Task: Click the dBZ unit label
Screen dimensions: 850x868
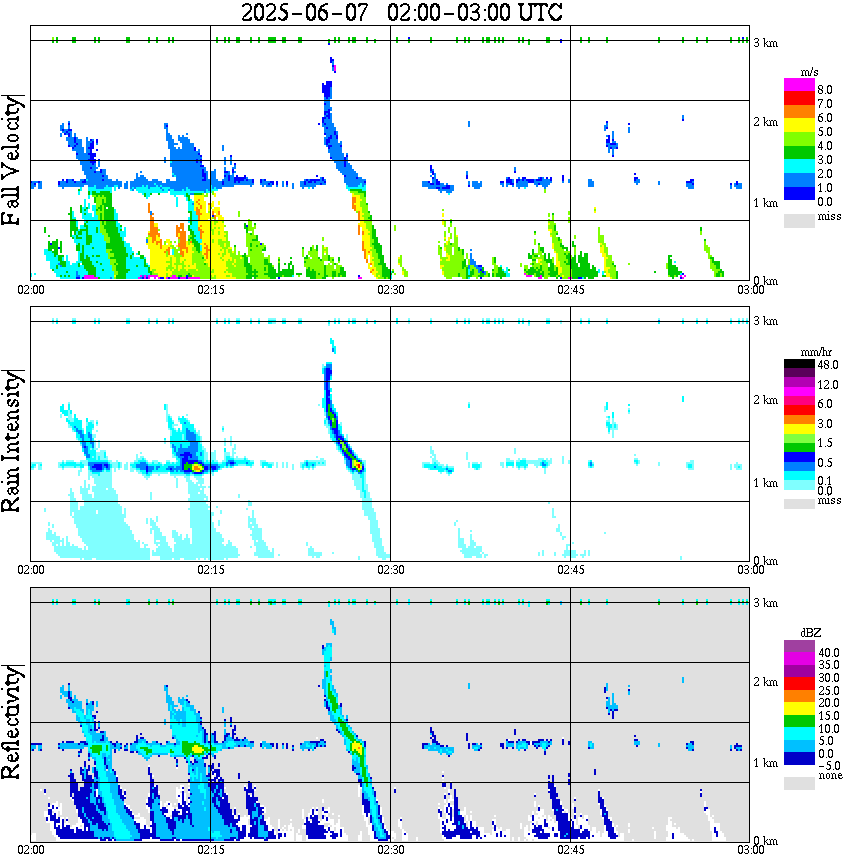Action: pos(810,633)
